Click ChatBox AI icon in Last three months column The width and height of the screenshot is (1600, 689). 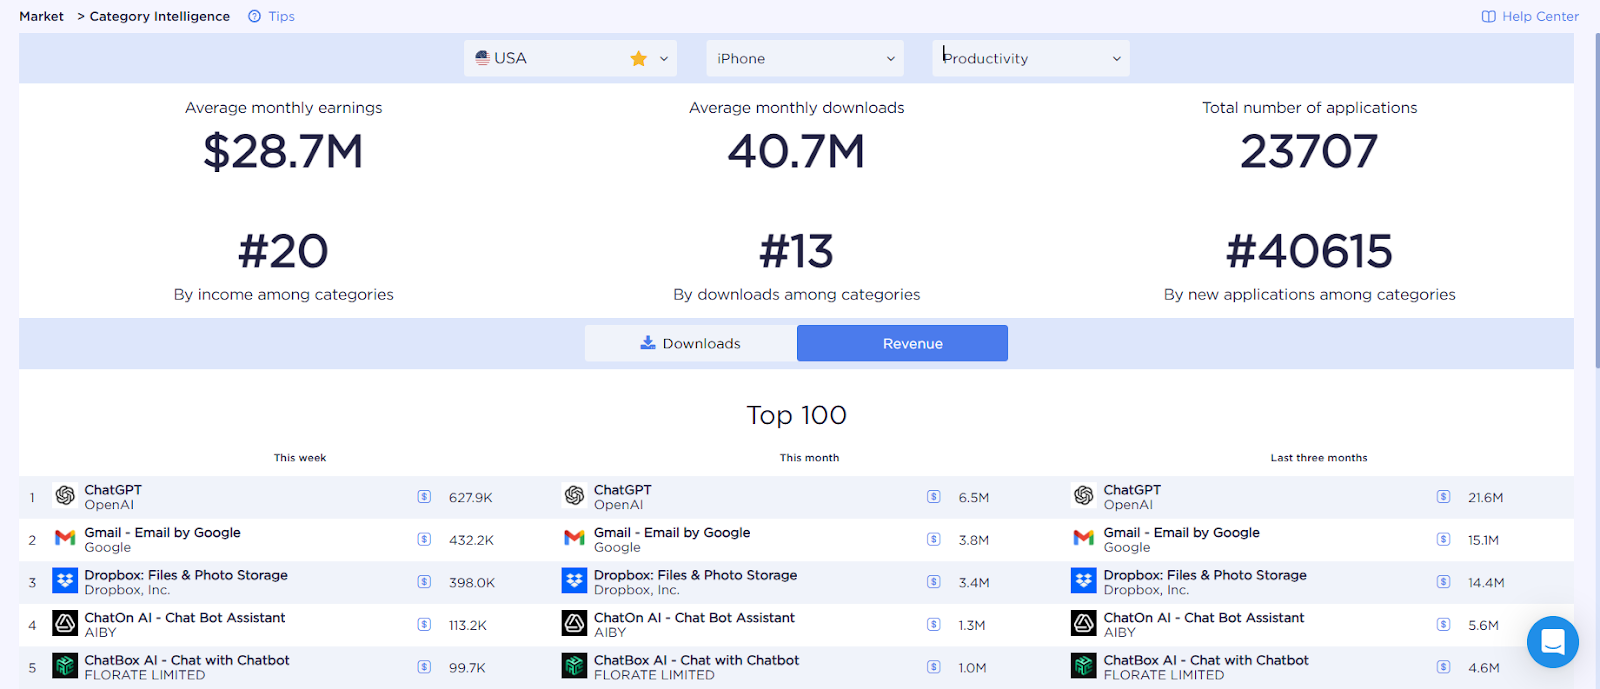[x=1084, y=666]
